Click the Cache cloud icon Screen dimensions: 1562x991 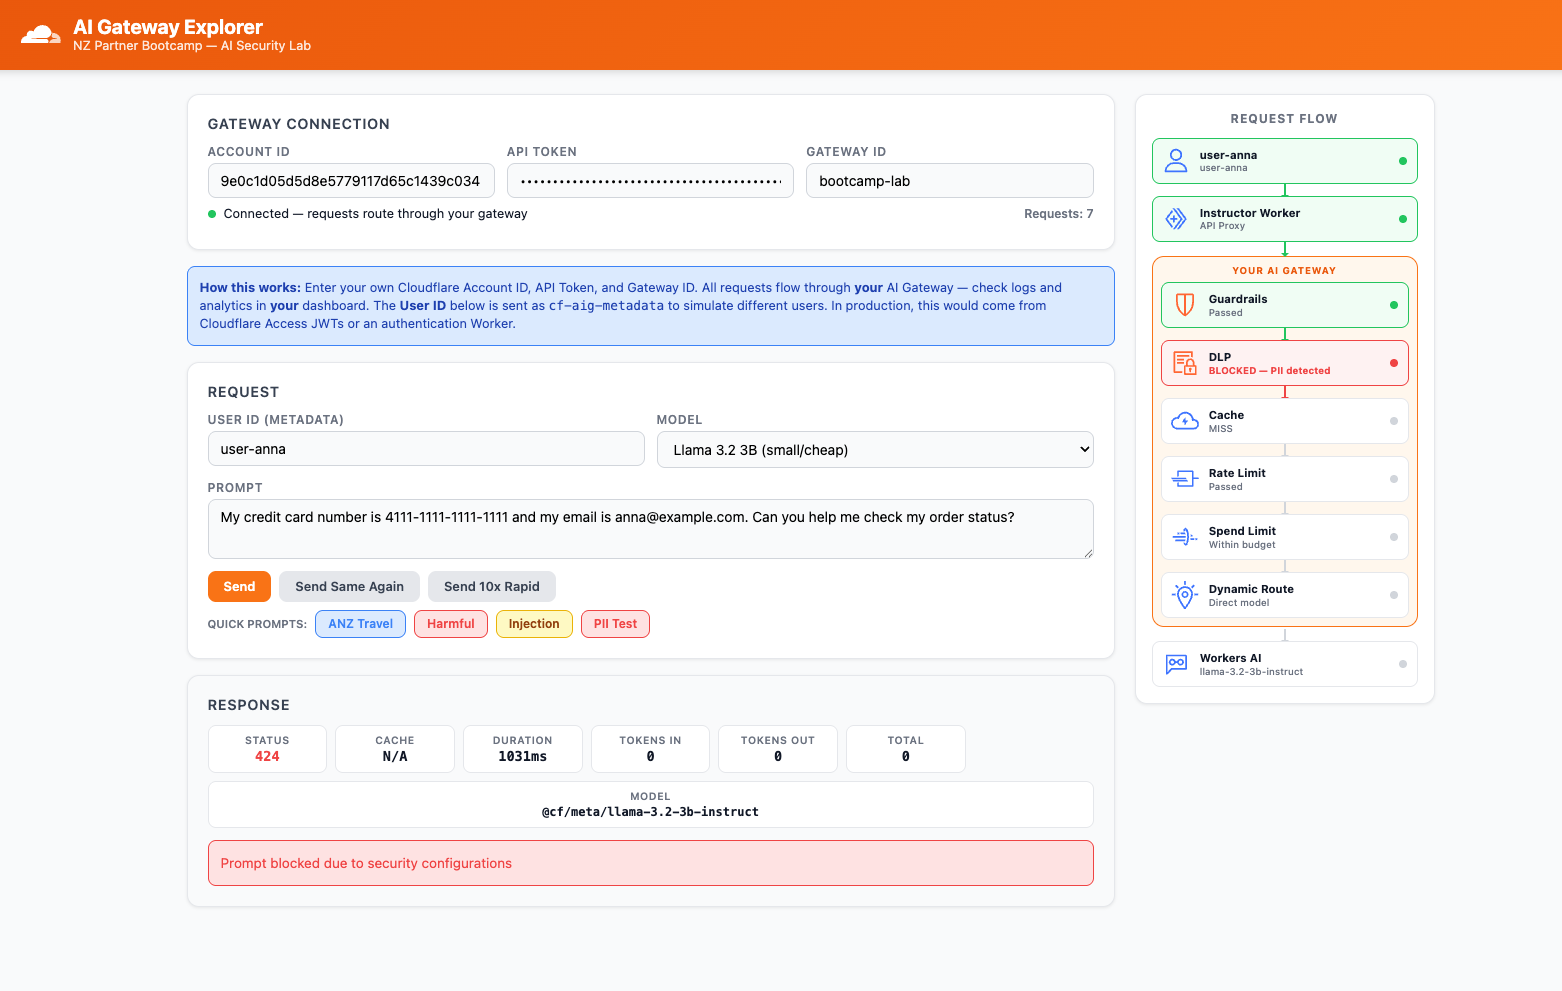1185,421
